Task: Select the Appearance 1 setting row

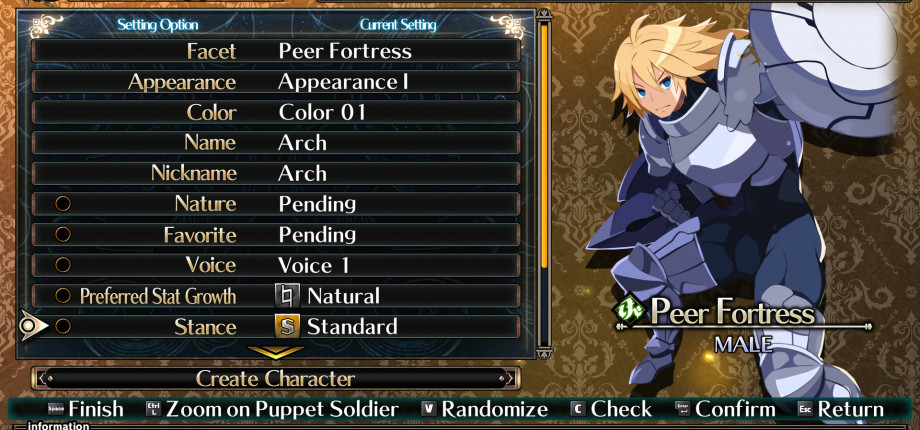Action: [276, 82]
